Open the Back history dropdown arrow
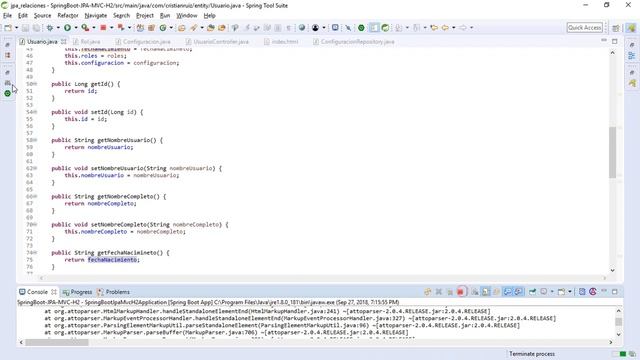Screen dimensions: 640x360 [453, 28]
